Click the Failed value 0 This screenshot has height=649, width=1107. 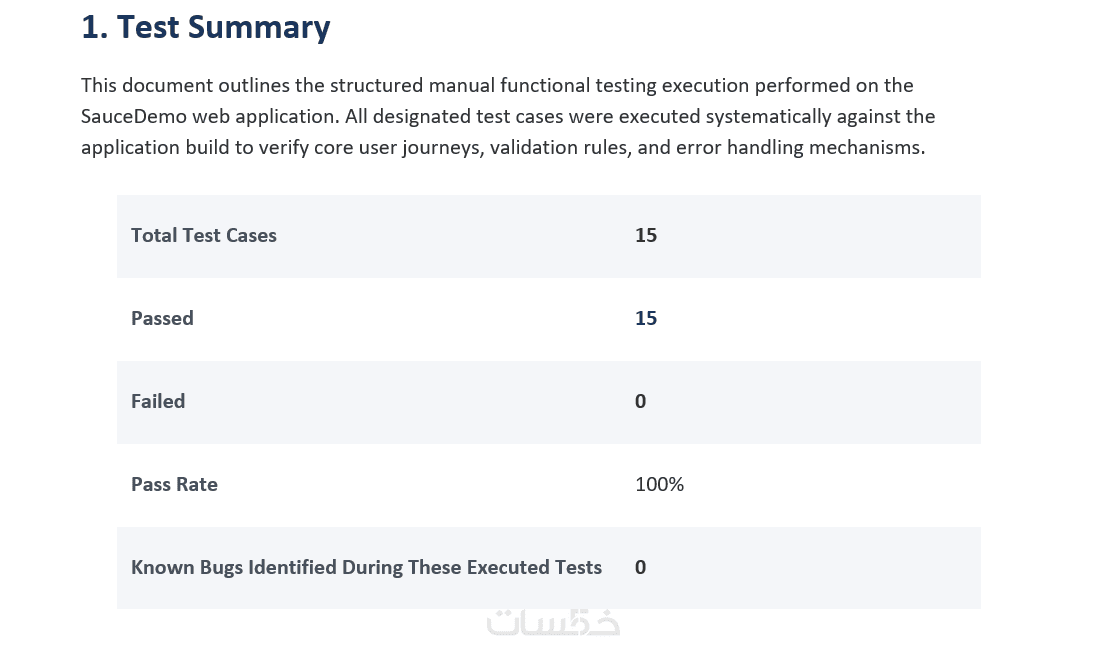(640, 401)
